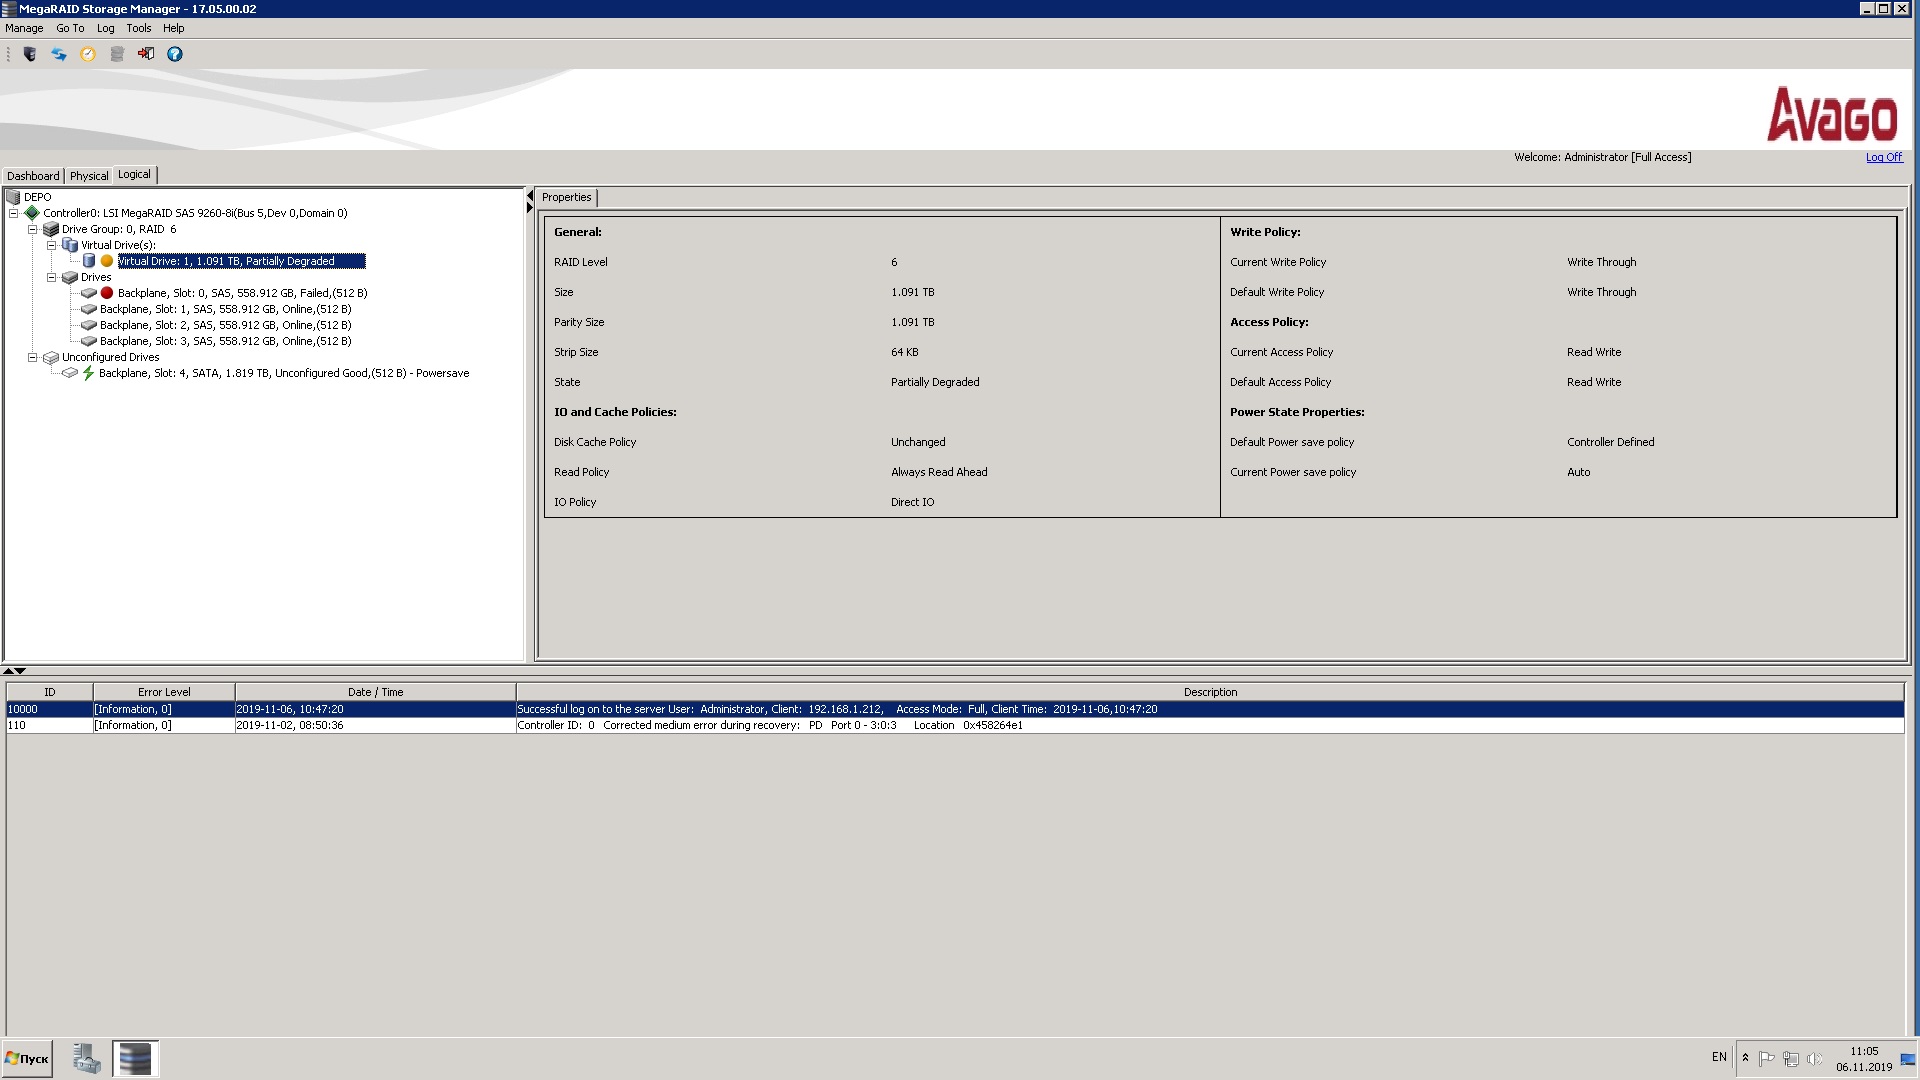Click the Log Off door icon in toolbar
This screenshot has height=1080, width=1920.
(146, 54)
